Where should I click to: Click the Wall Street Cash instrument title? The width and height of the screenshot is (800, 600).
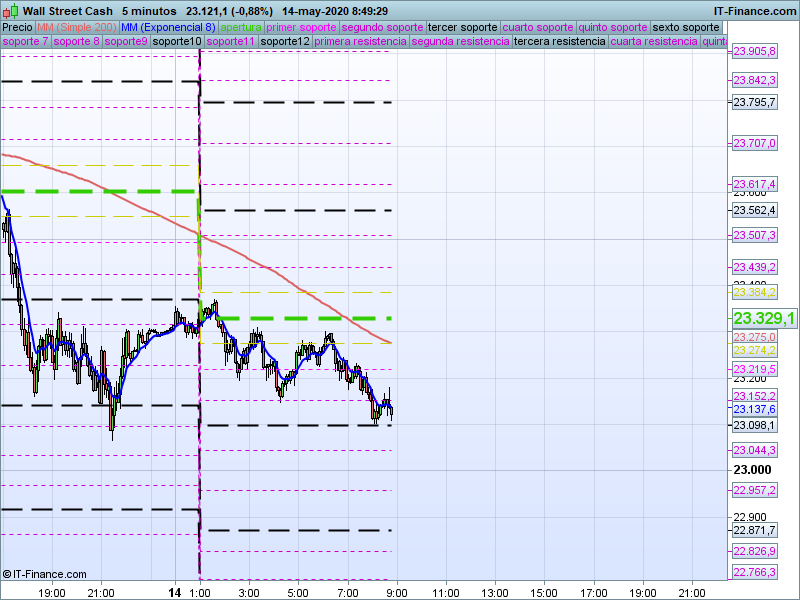point(68,11)
